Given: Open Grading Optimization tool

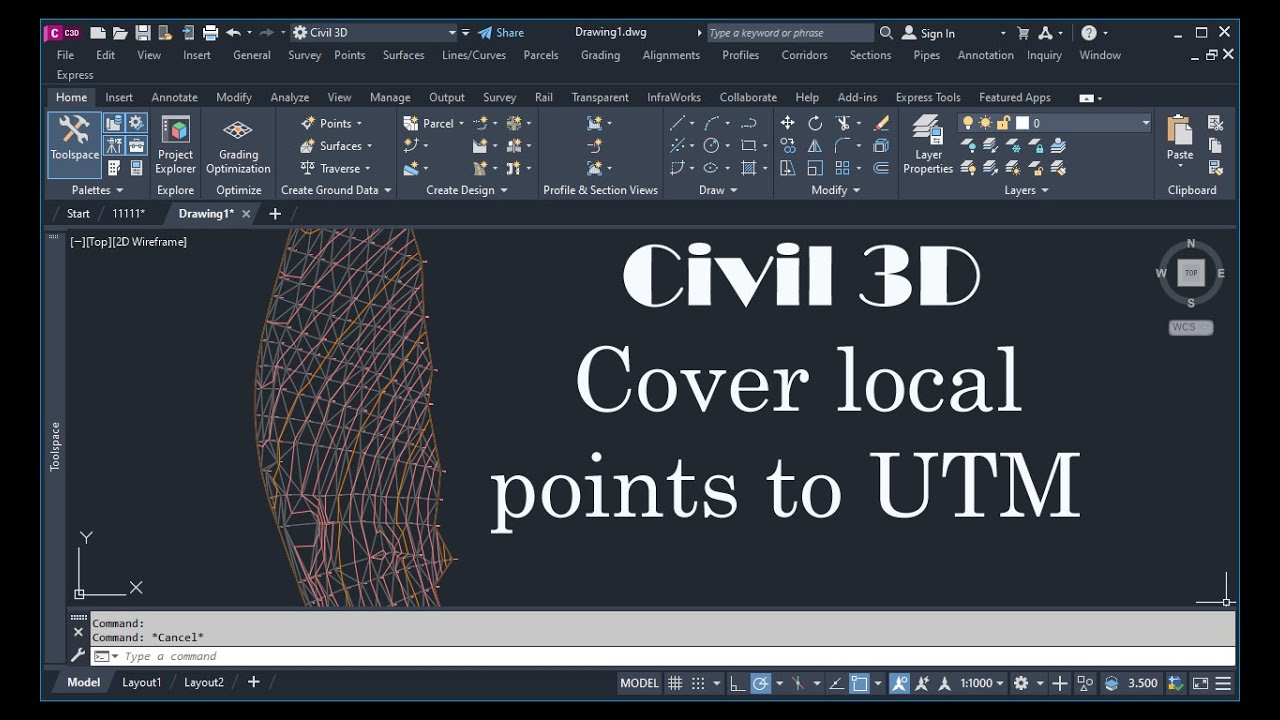Looking at the screenshot, I should [238, 145].
